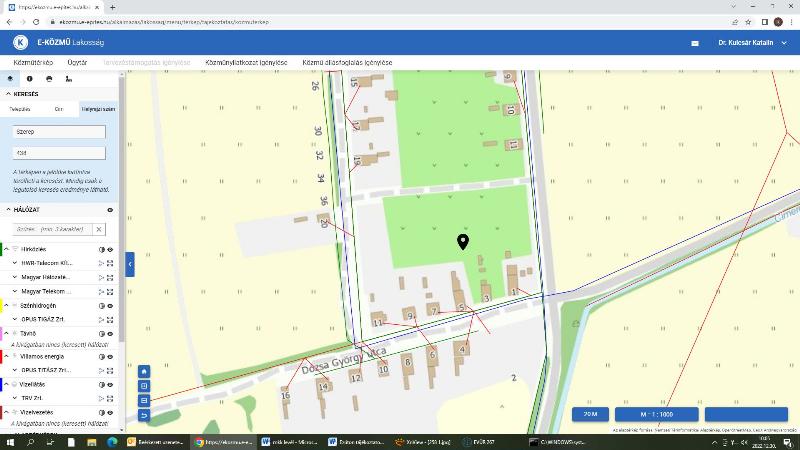Clear the network filter with the X button
This screenshot has width=800, height=450.
pos(99,229)
